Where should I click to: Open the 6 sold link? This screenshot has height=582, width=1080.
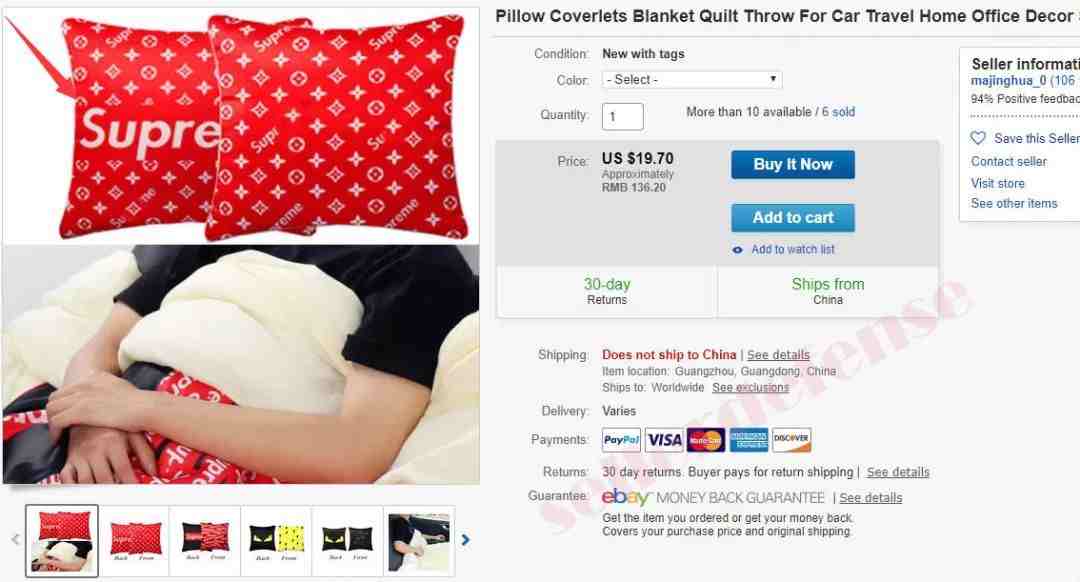[838, 112]
